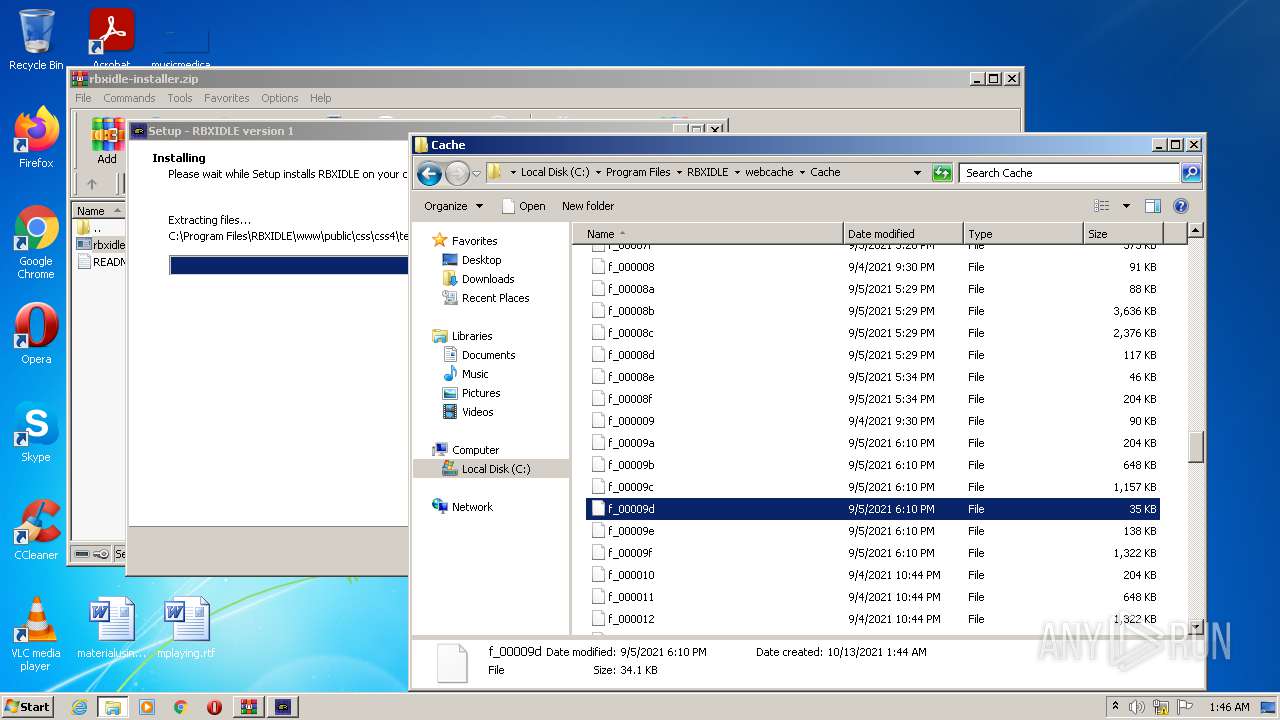Viewport: 1280px width, 720px height.
Task: Launch Google Chrome desktop shortcut
Action: (36, 243)
